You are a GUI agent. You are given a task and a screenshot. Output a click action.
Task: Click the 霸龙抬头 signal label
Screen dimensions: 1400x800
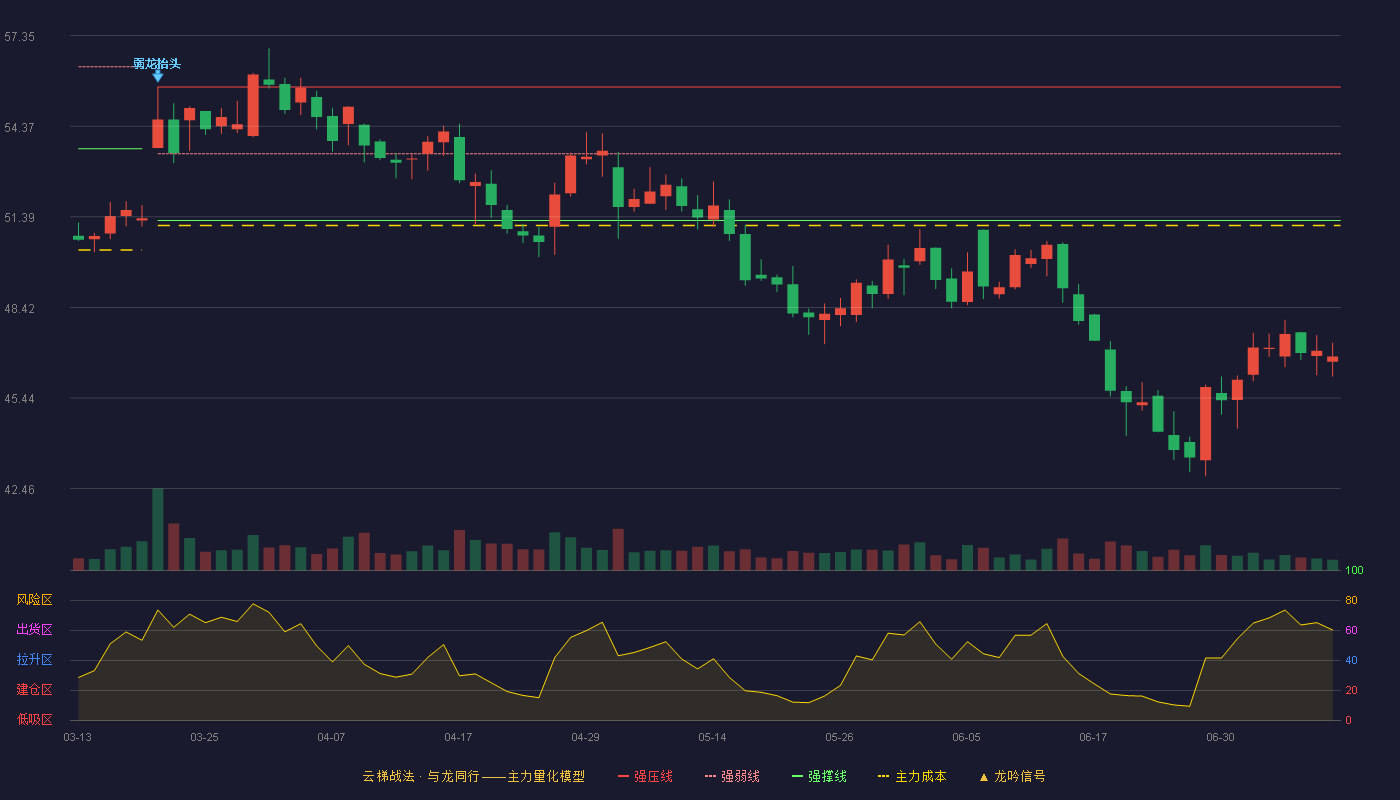tap(157, 63)
